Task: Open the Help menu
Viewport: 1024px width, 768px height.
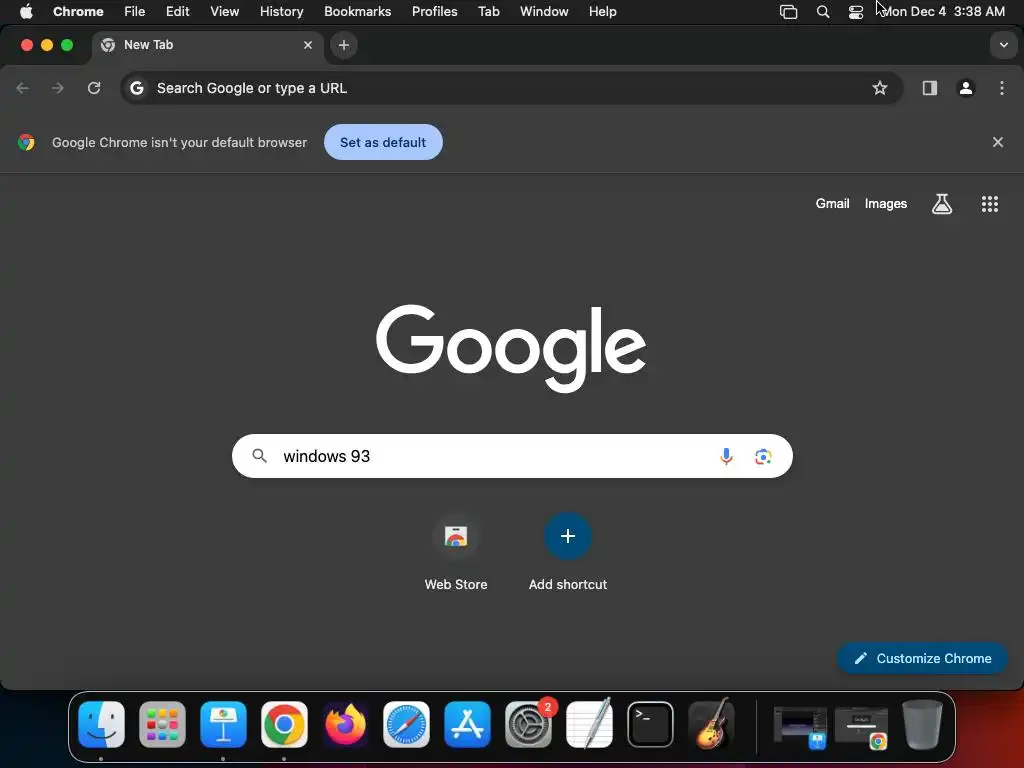Action: pyautogui.click(x=602, y=11)
